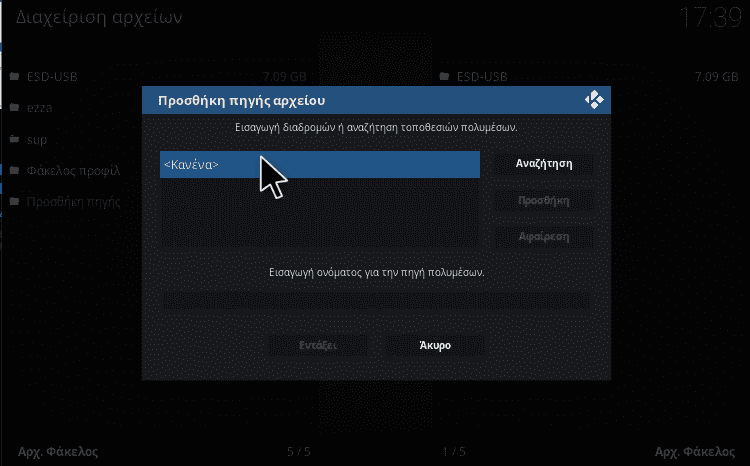
Task: Click folder icon beside sup entry
Action: 15,139
